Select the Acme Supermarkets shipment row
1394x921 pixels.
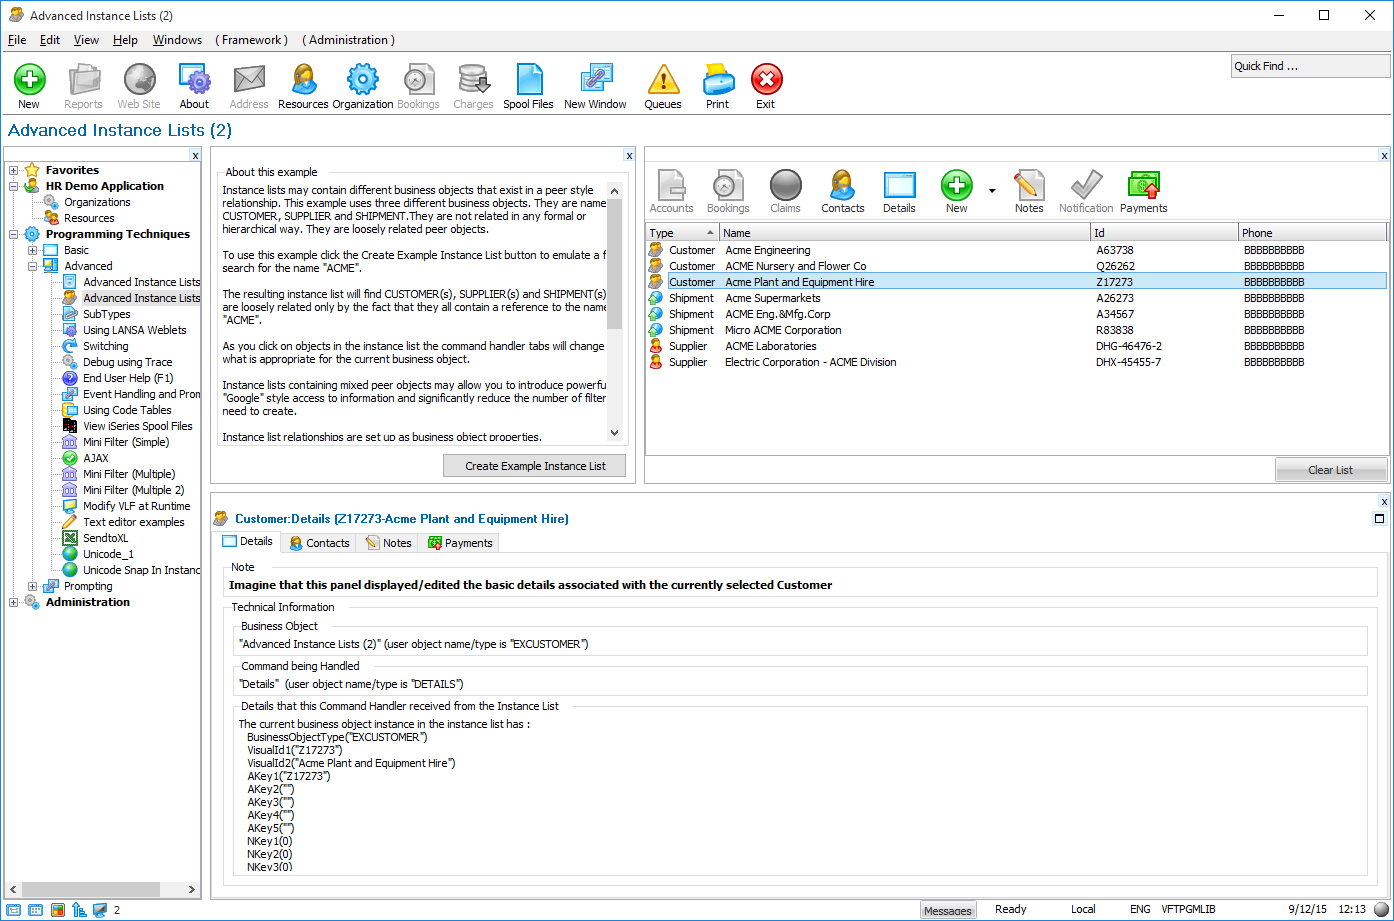click(x=1016, y=298)
